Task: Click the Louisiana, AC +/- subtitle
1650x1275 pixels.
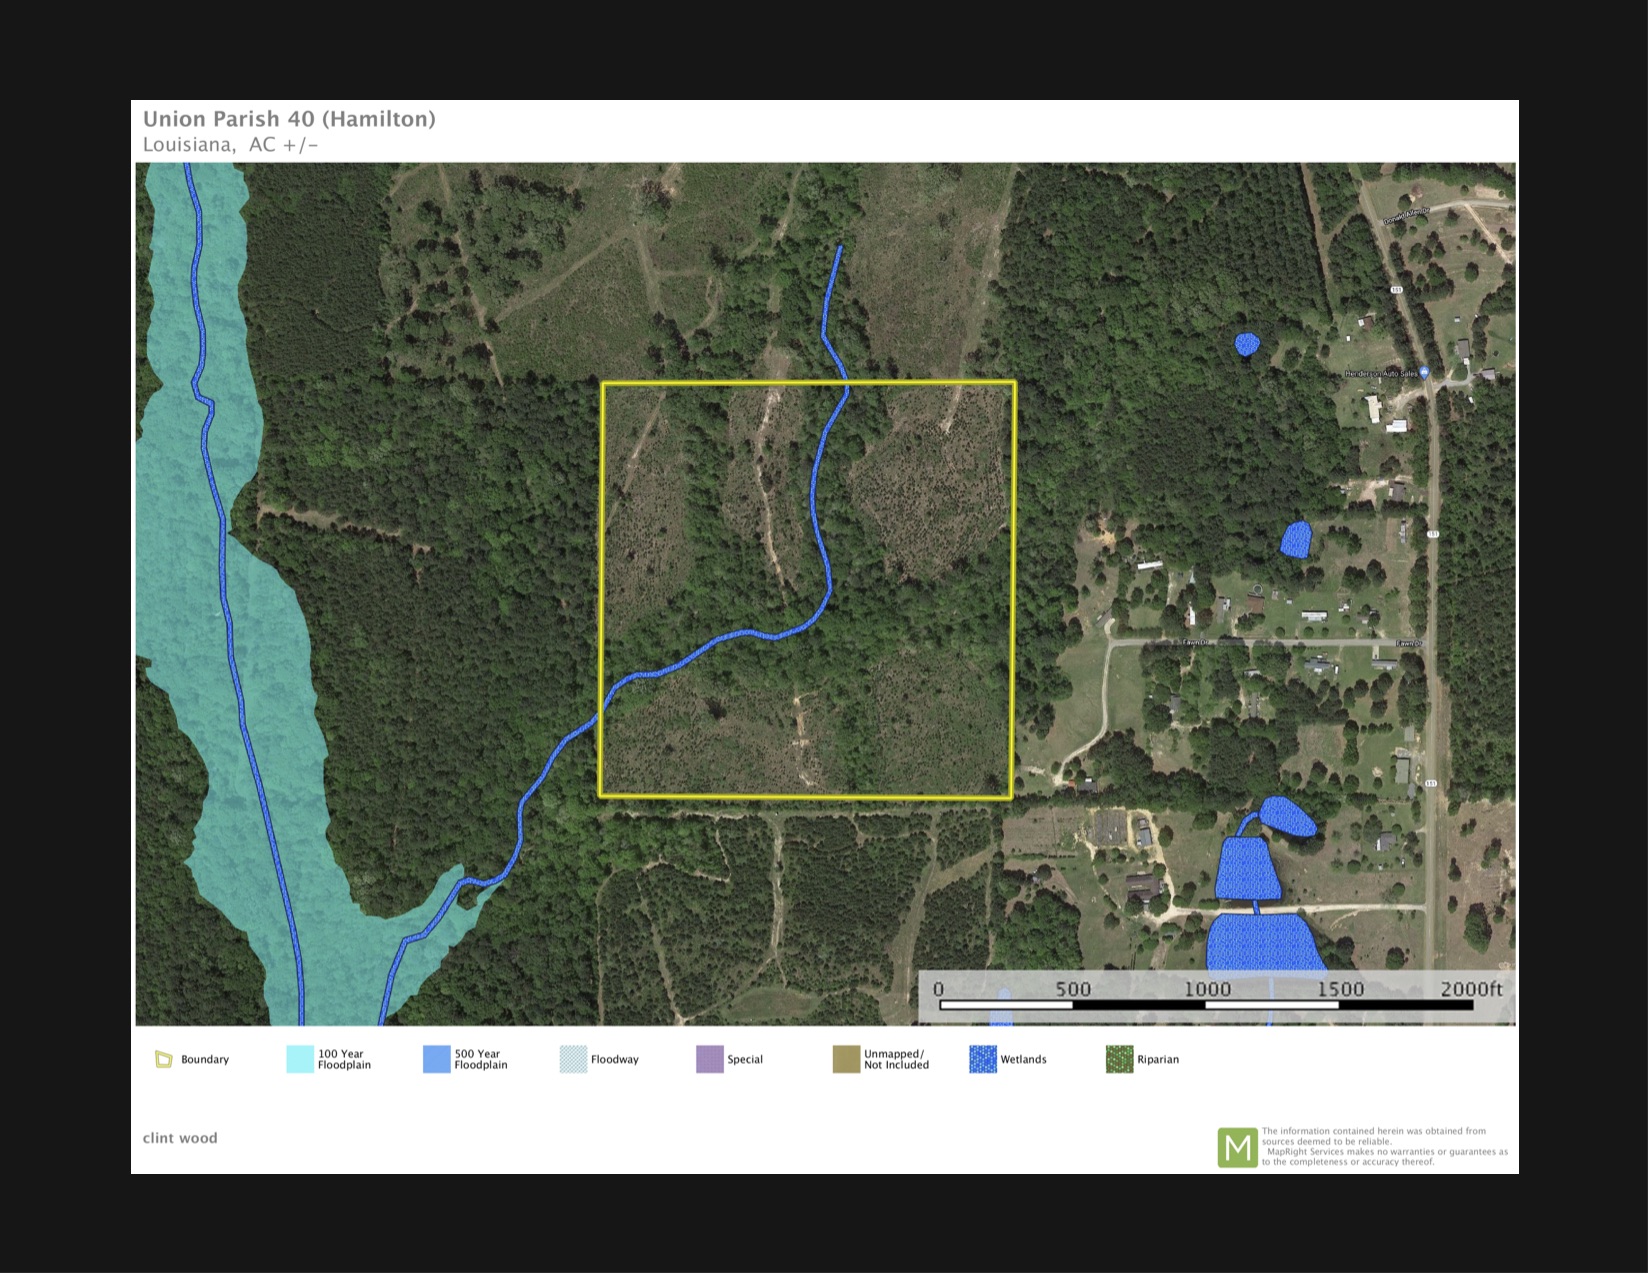Action: (230, 145)
